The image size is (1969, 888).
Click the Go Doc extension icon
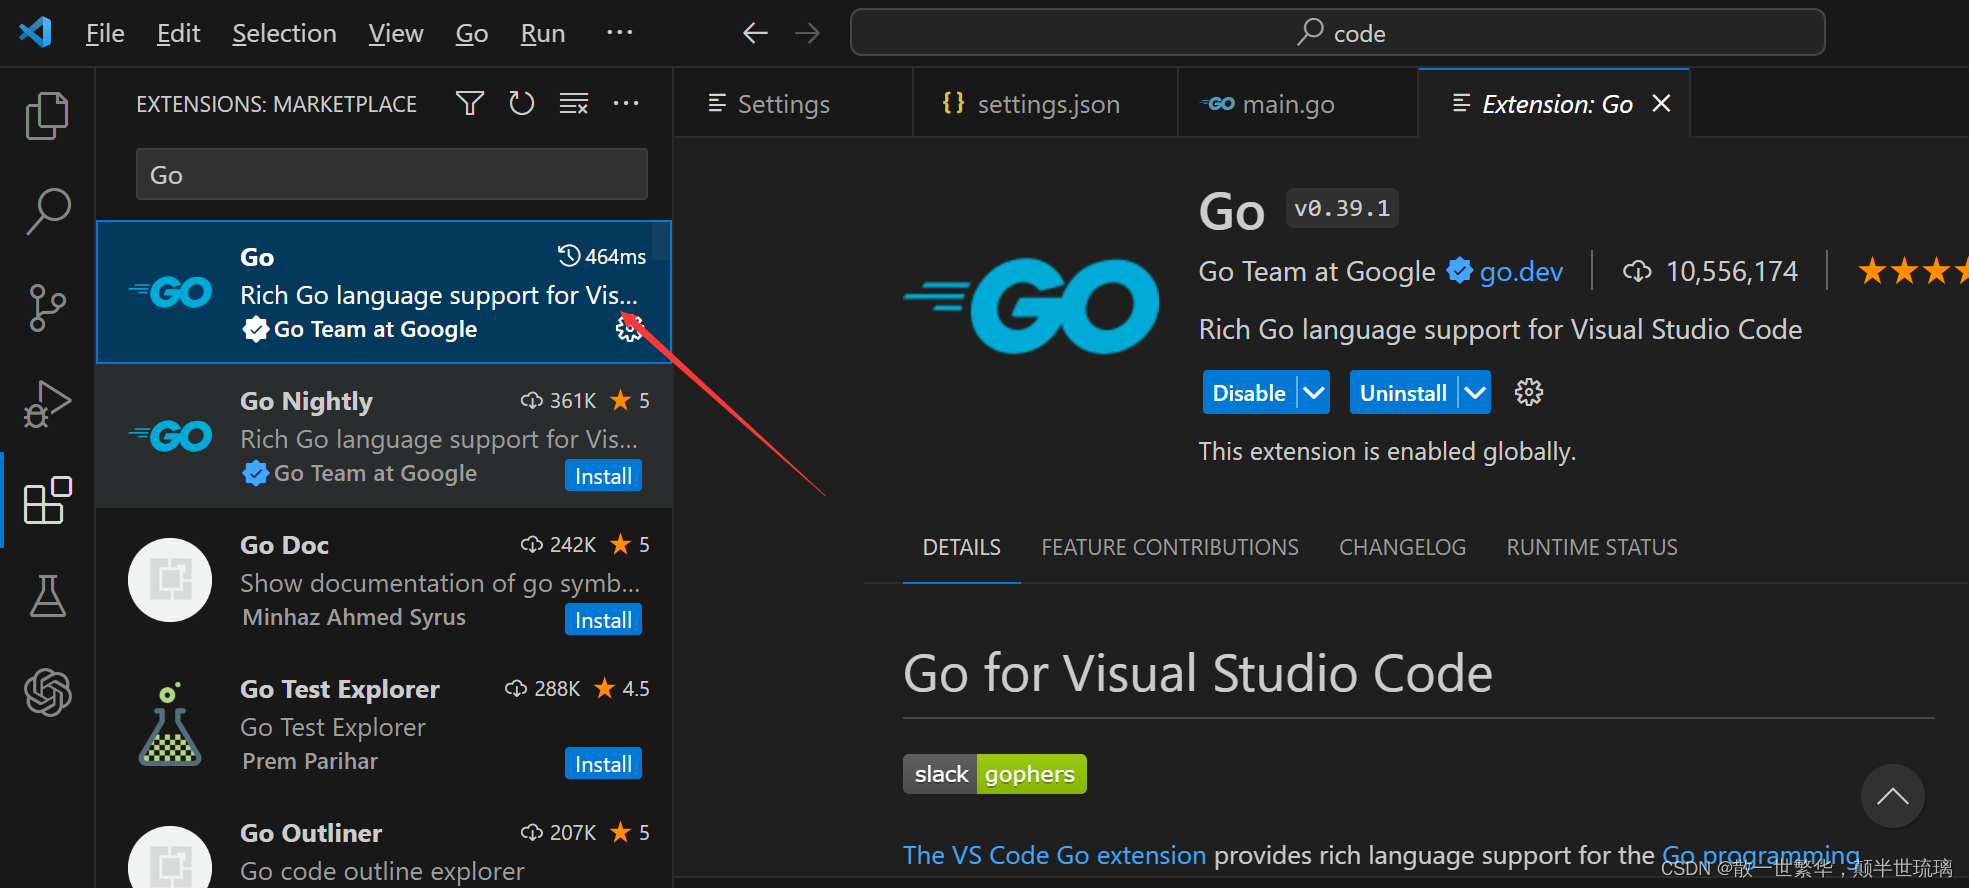[x=170, y=580]
